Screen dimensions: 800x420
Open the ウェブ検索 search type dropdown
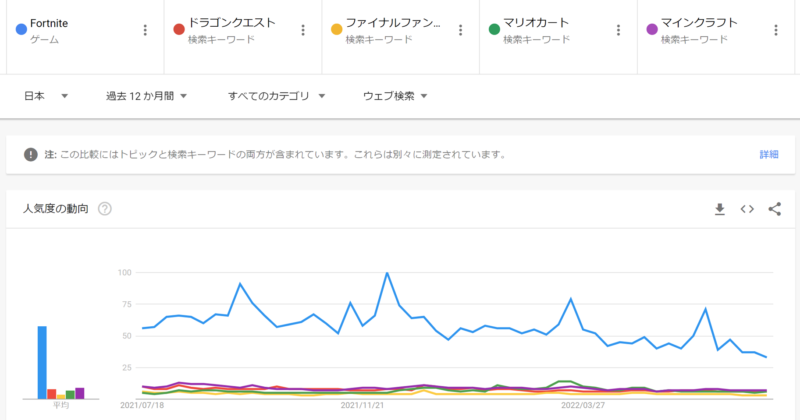pos(396,96)
